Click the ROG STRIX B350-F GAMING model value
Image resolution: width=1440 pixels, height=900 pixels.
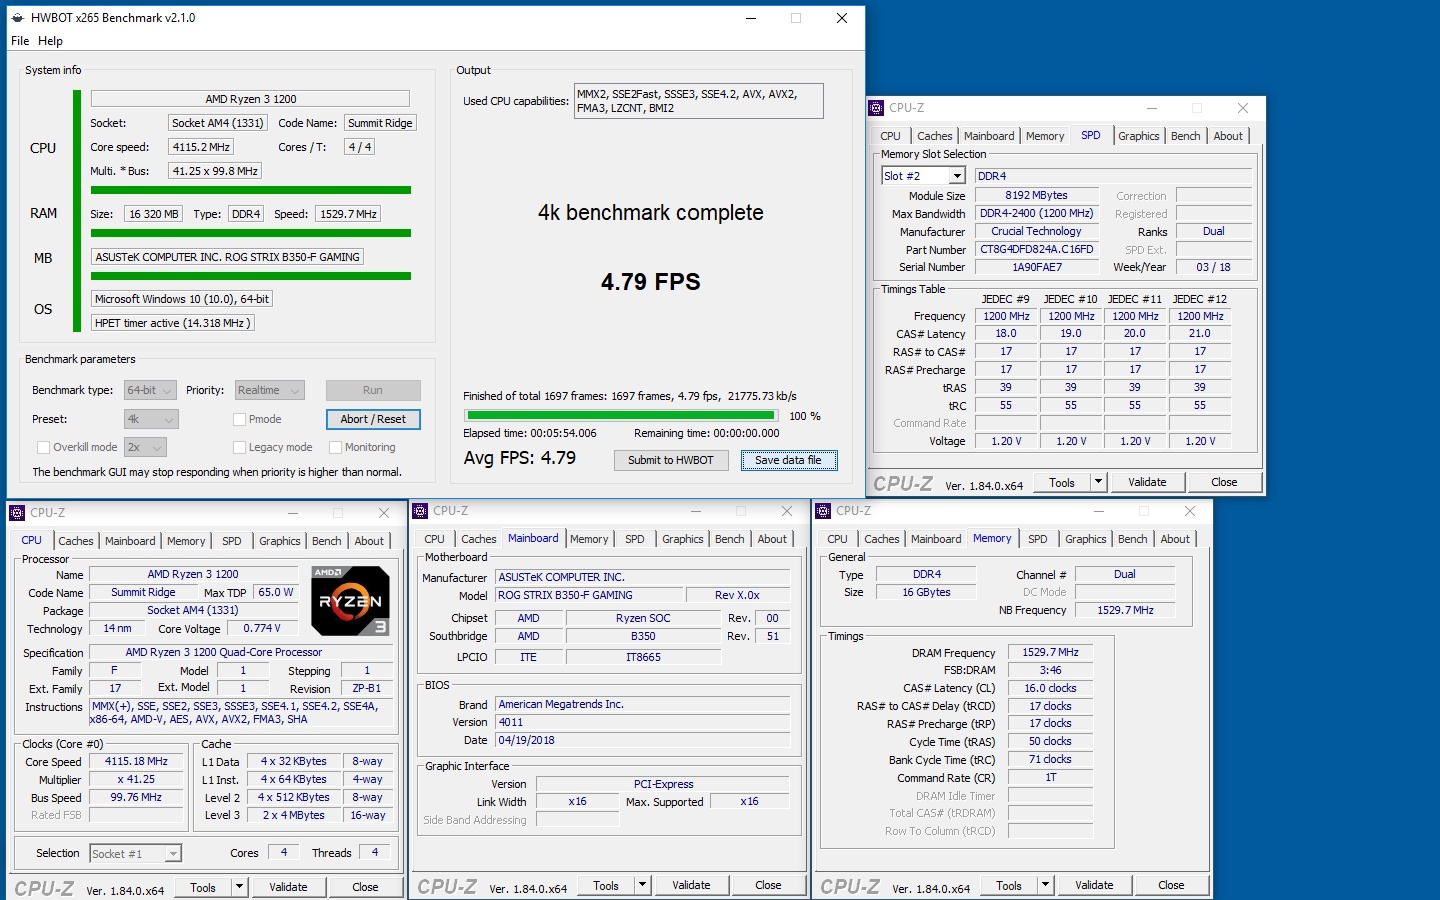pos(589,595)
